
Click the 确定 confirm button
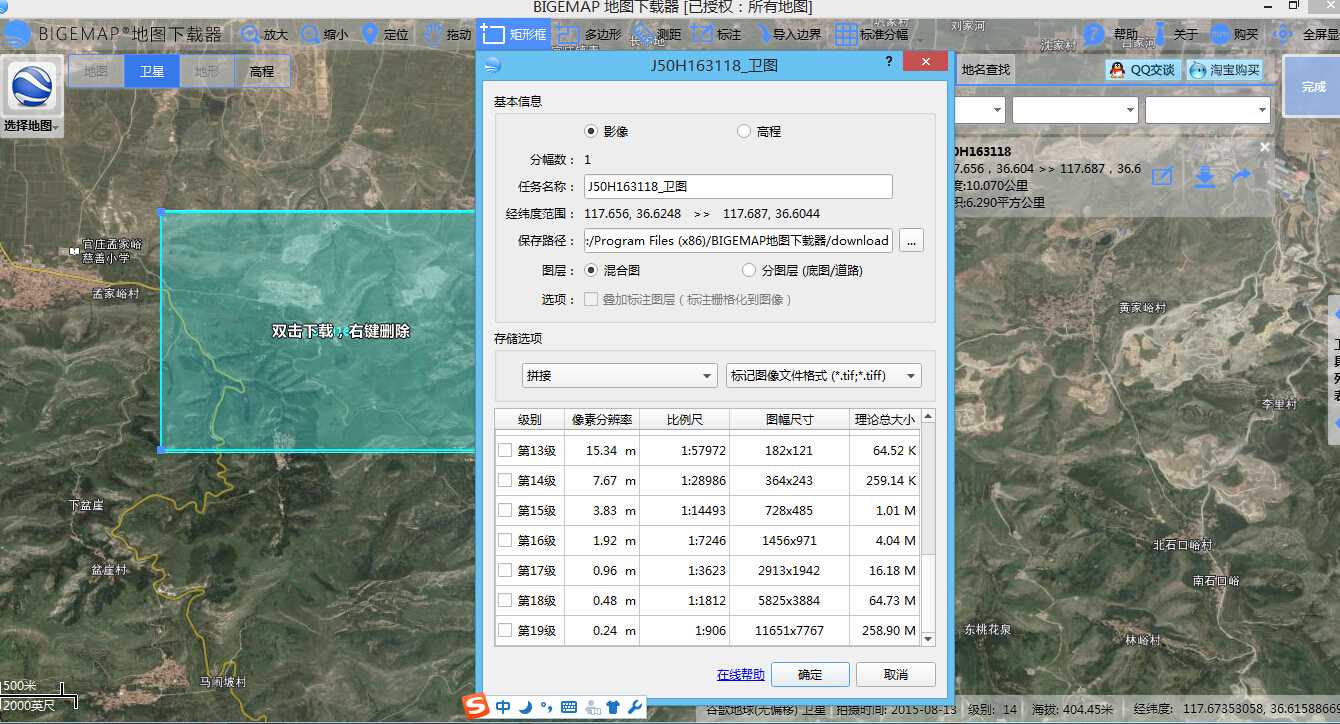[810, 674]
